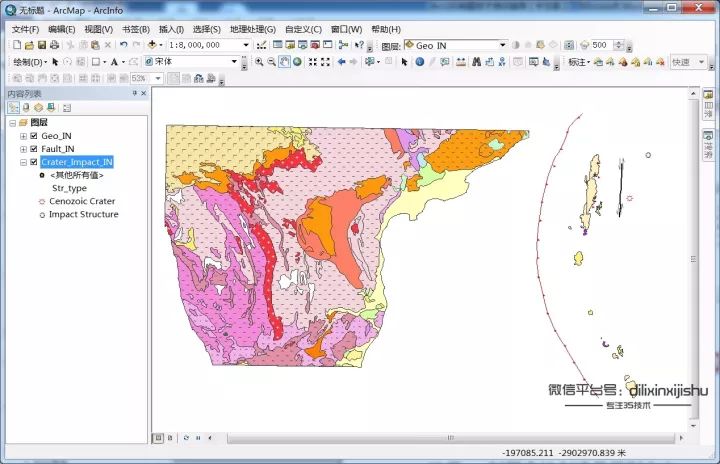The height and width of the screenshot is (464, 720).
Task: Open the 文件(F) menu
Action: click(x=27, y=29)
